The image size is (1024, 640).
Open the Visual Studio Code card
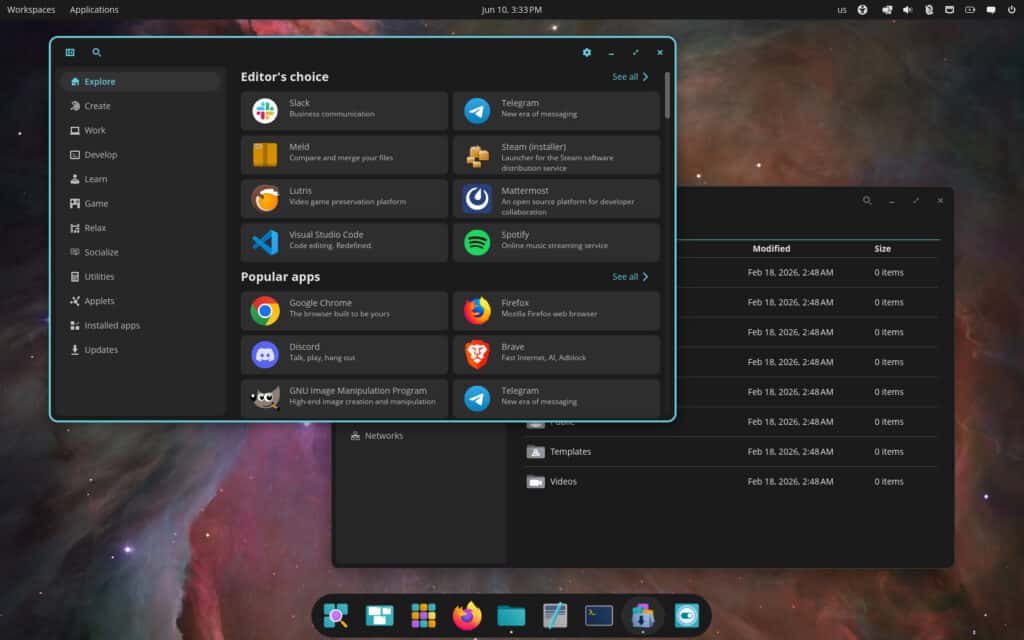tap(344, 242)
